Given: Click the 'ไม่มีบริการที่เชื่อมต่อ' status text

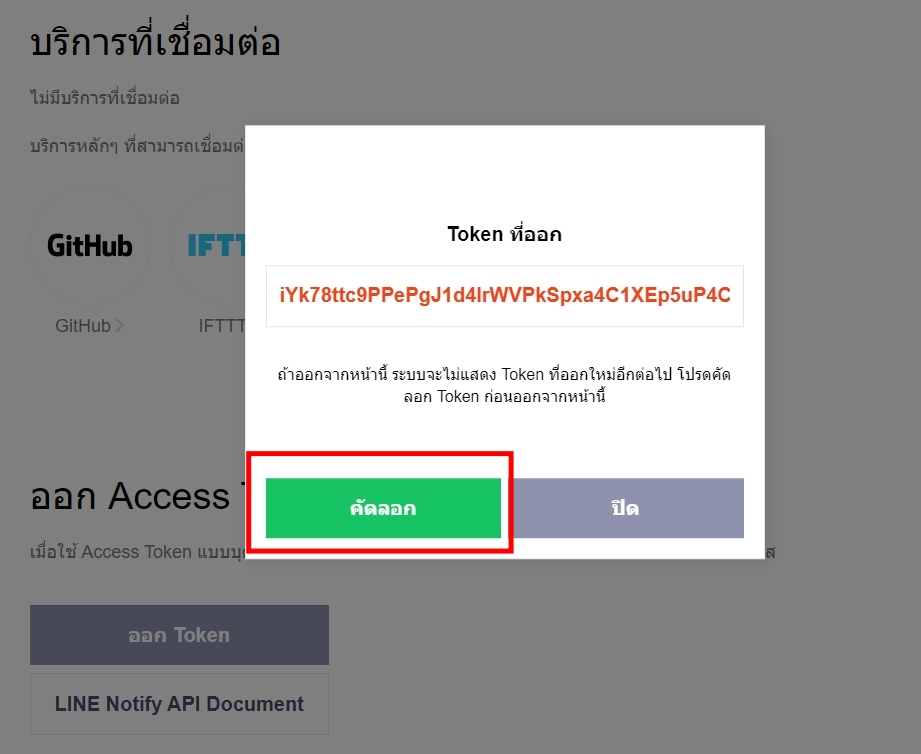Looking at the screenshot, I should click(x=105, y=97).
